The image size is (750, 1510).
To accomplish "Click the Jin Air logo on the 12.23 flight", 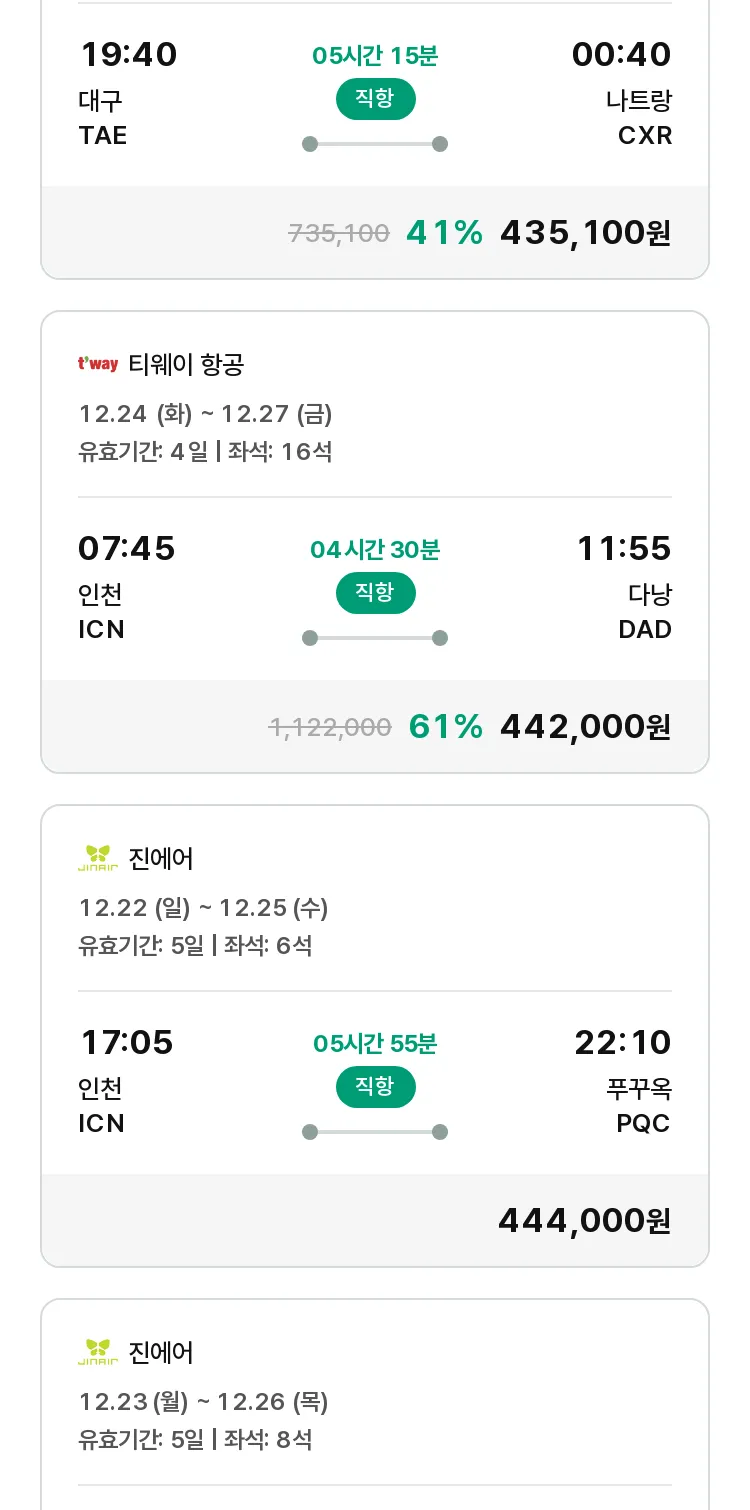I will click(x=98, y=1352).
